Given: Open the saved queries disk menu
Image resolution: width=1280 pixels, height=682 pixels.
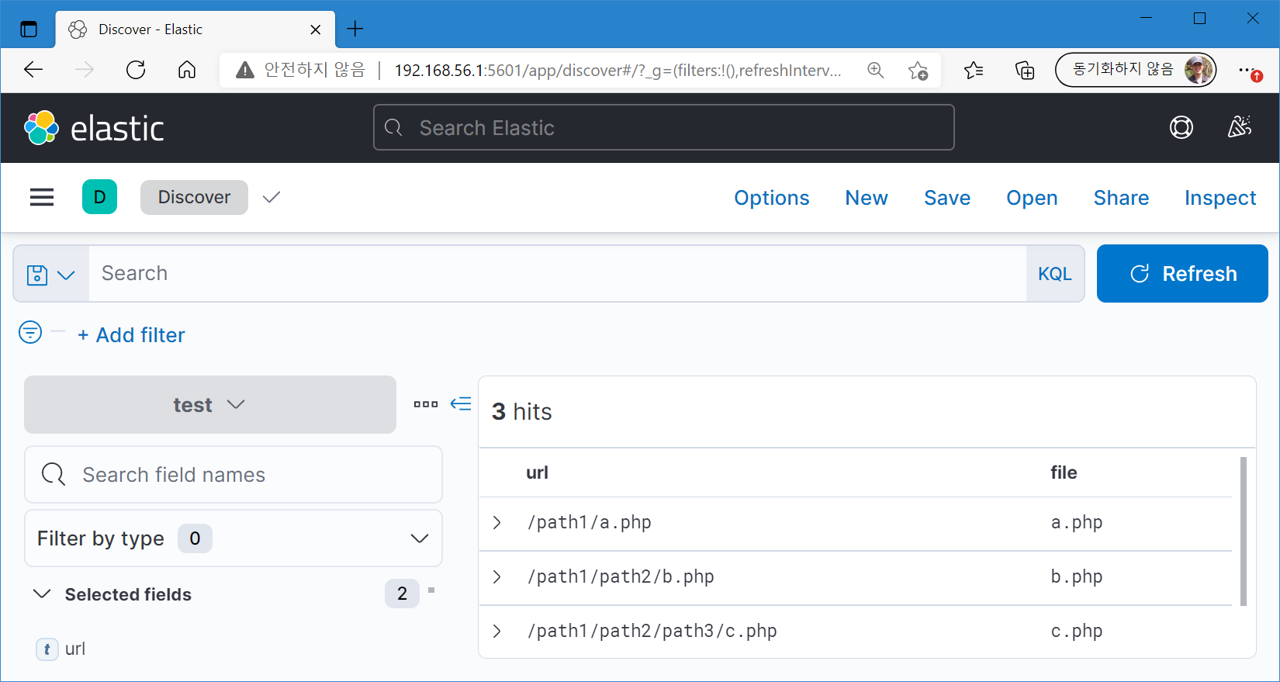Looking at the screenshot, I should click(51, 274).
